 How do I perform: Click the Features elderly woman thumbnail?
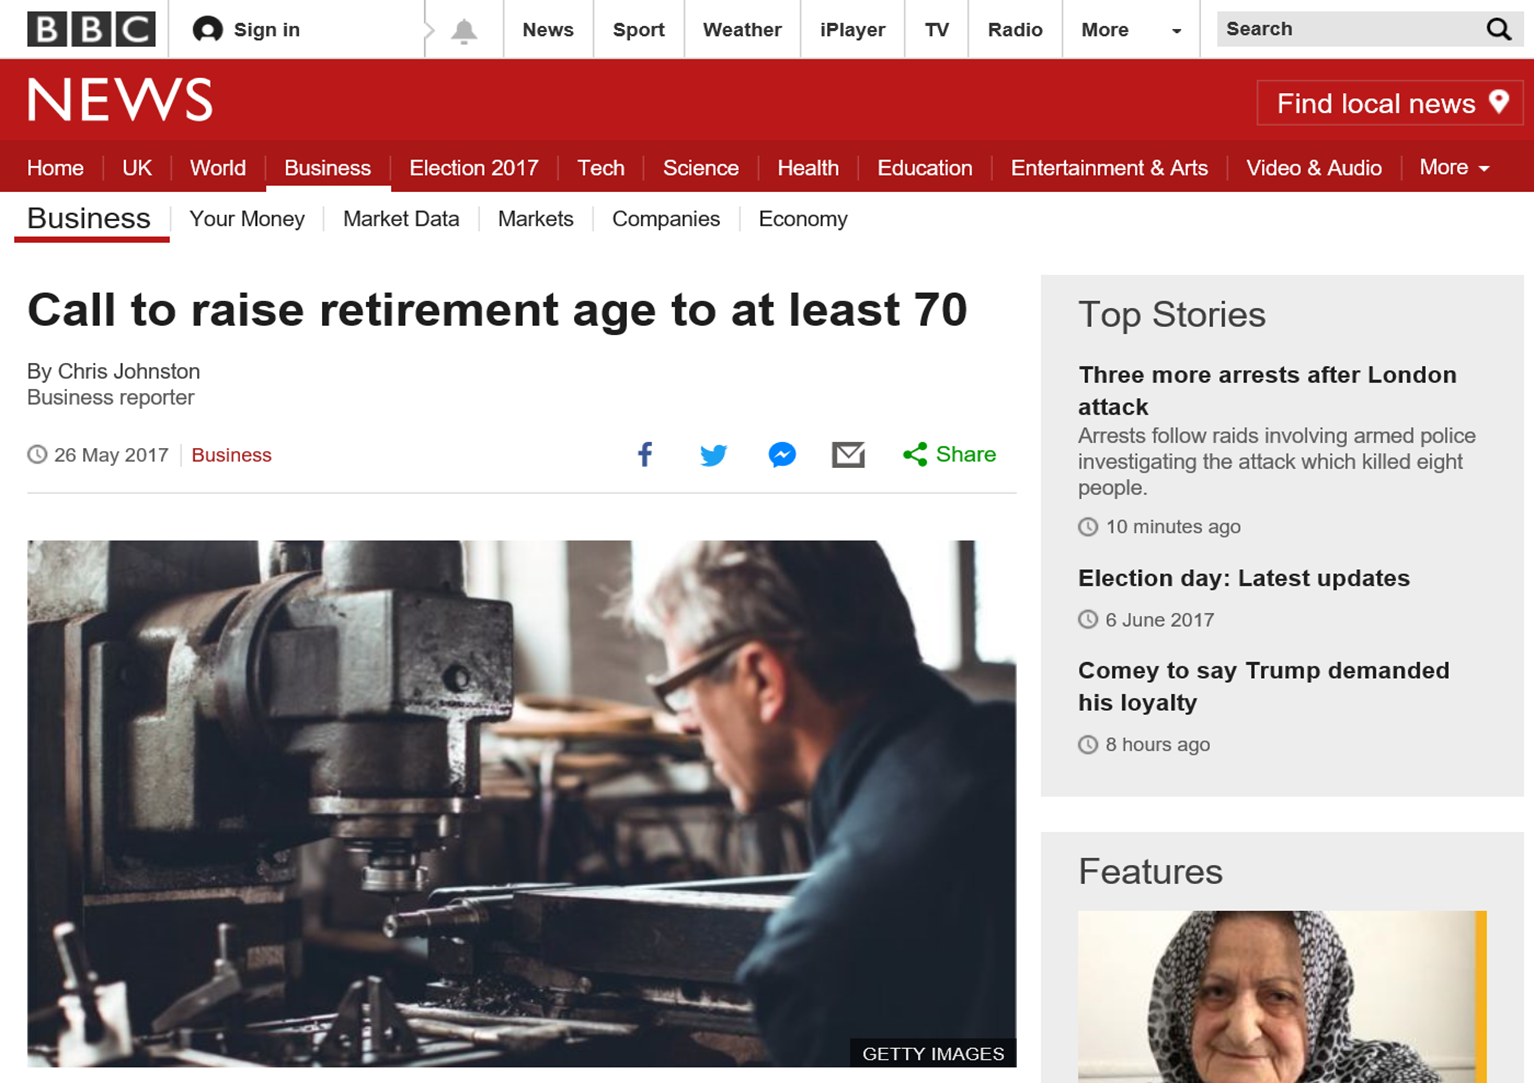click(x=1282, y=996)
